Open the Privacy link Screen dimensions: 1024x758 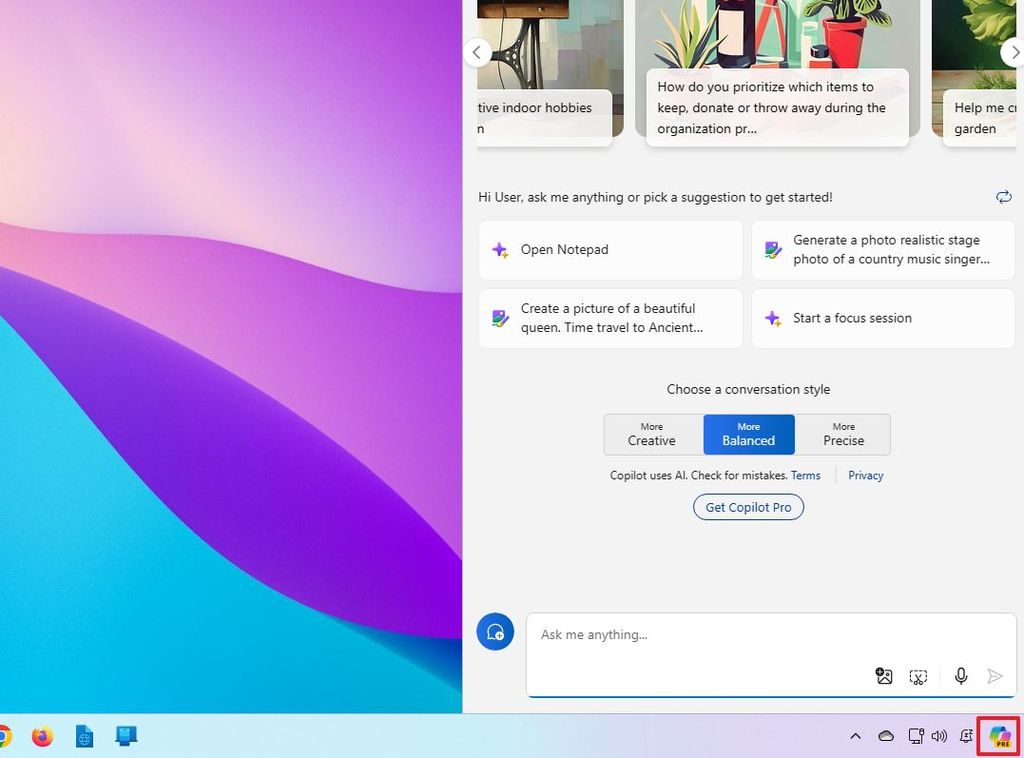[865, 475]
